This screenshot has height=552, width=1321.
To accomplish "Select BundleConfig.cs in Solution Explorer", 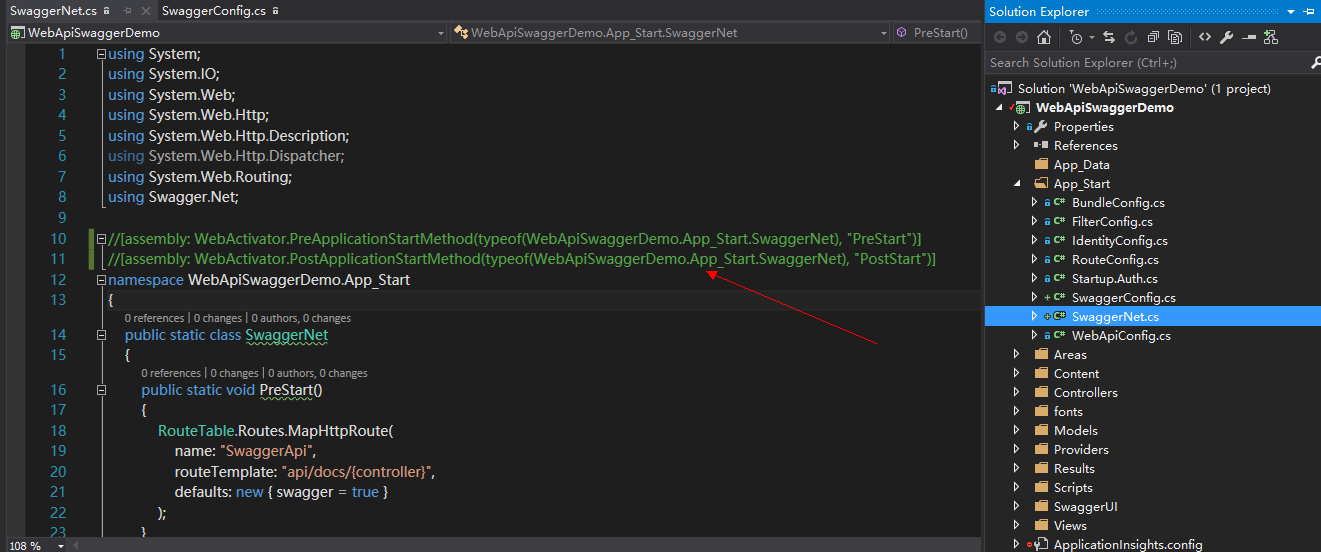I will 1118,202.
